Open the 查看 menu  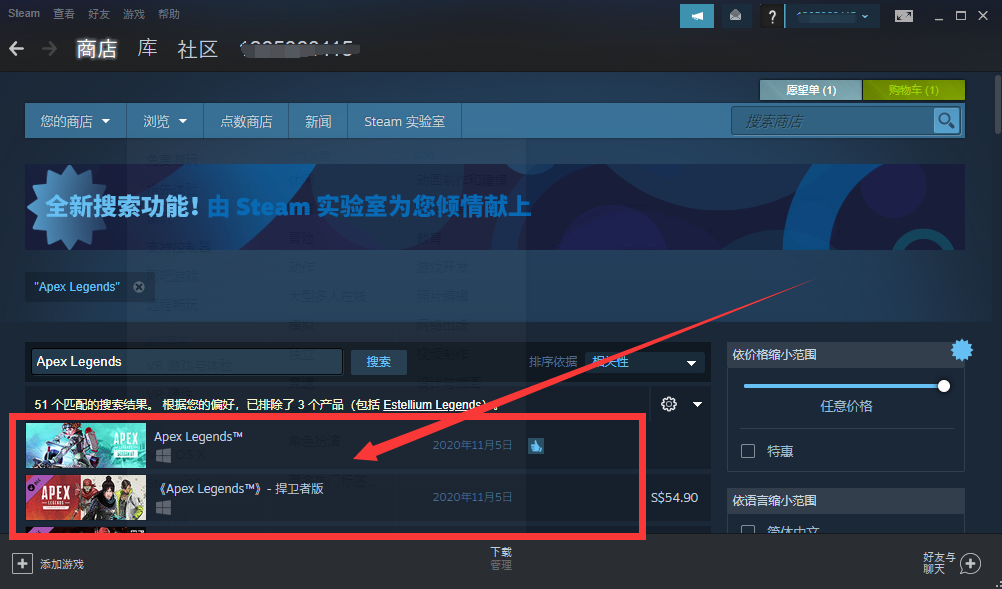coord(63,13)
